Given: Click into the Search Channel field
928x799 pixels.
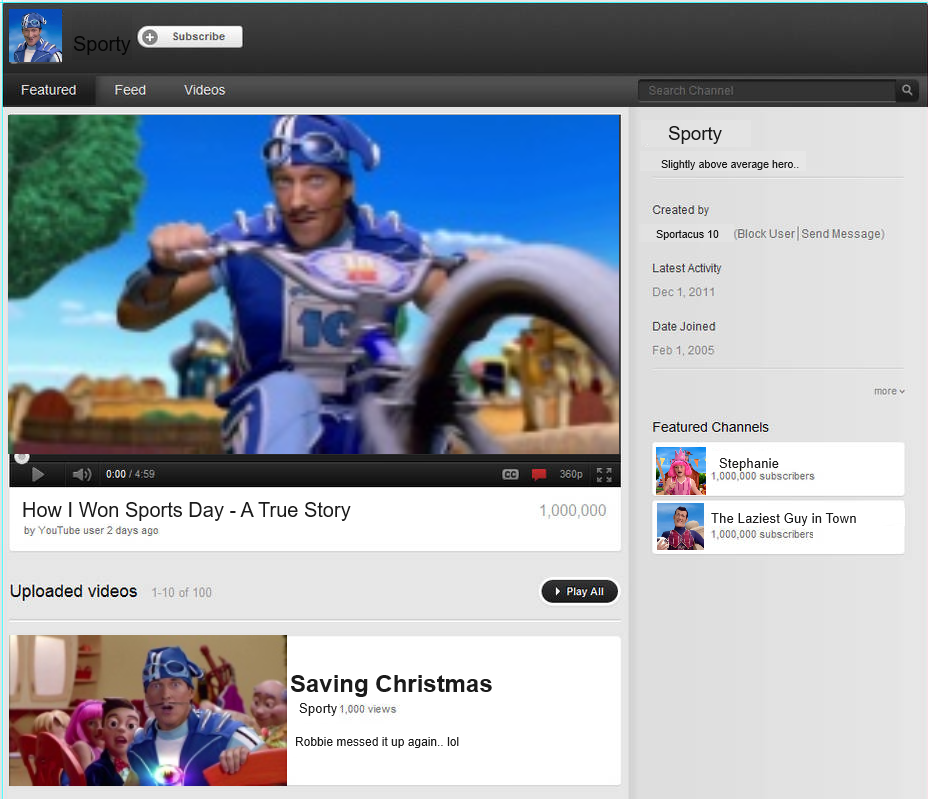Looking at the screenshot, I should click(x=766, y=90).
